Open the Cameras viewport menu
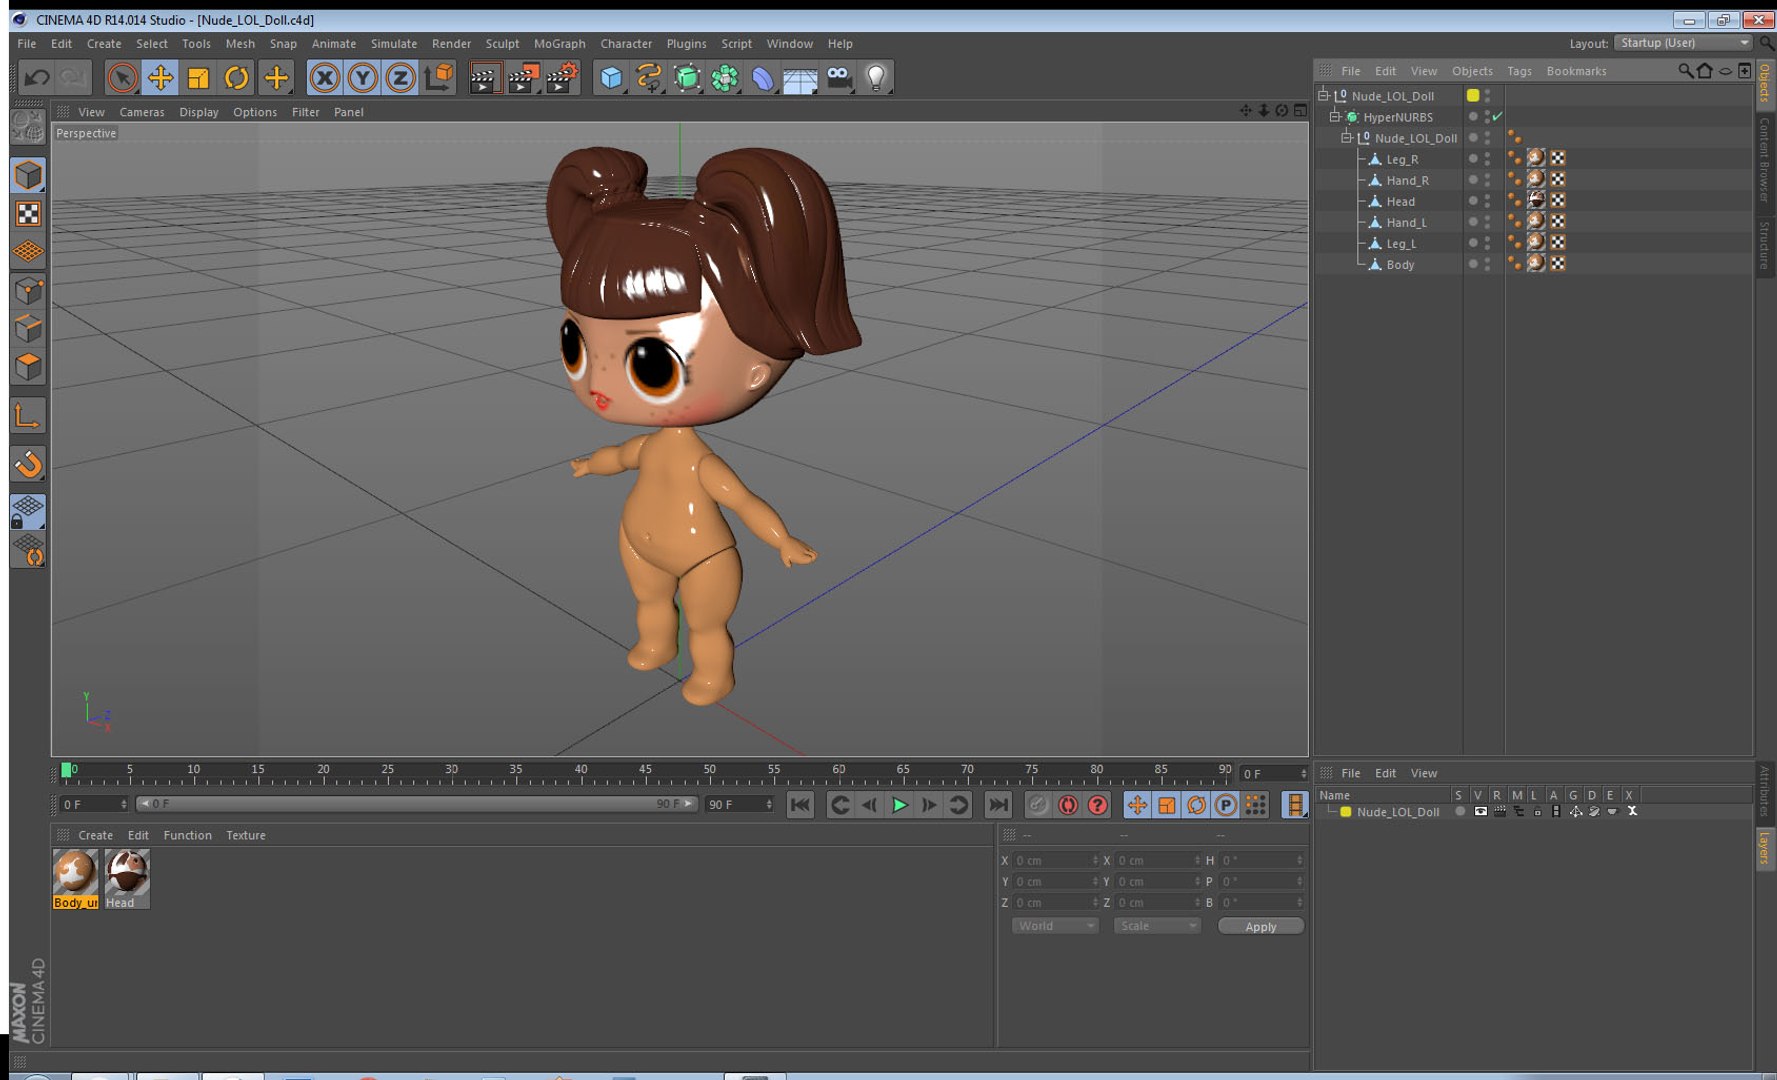Viewport: 1777px width, 1080px height. (142, 112)
